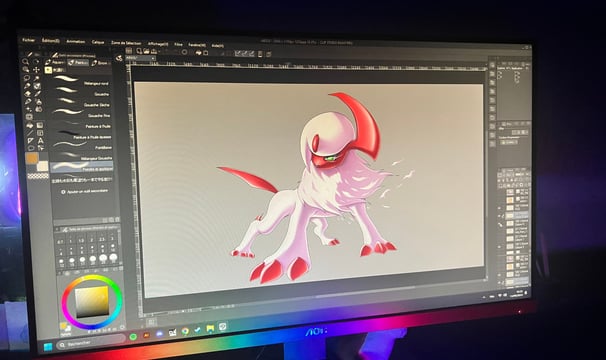Select the Zoom magnifier tool
The width and height of the screenshot is (606, 360).
[26, 61]
